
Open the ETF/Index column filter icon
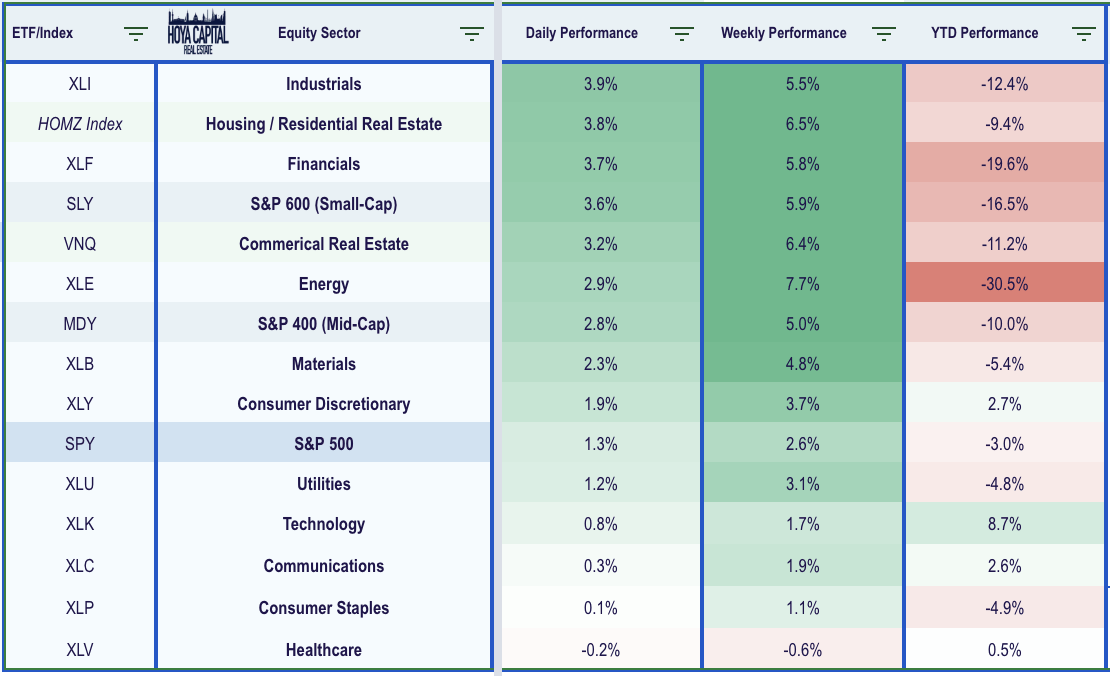[x=136, y=34]
